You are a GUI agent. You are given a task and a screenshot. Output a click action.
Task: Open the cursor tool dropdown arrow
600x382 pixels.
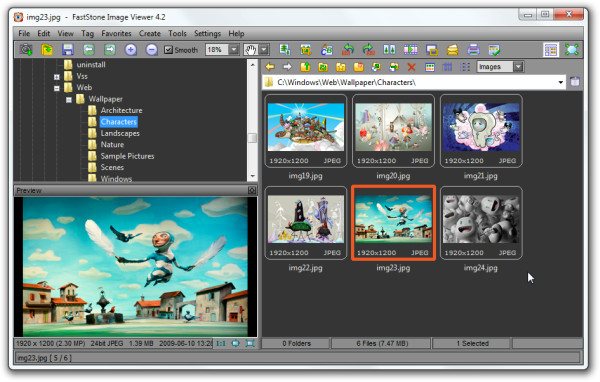(264, 49)
